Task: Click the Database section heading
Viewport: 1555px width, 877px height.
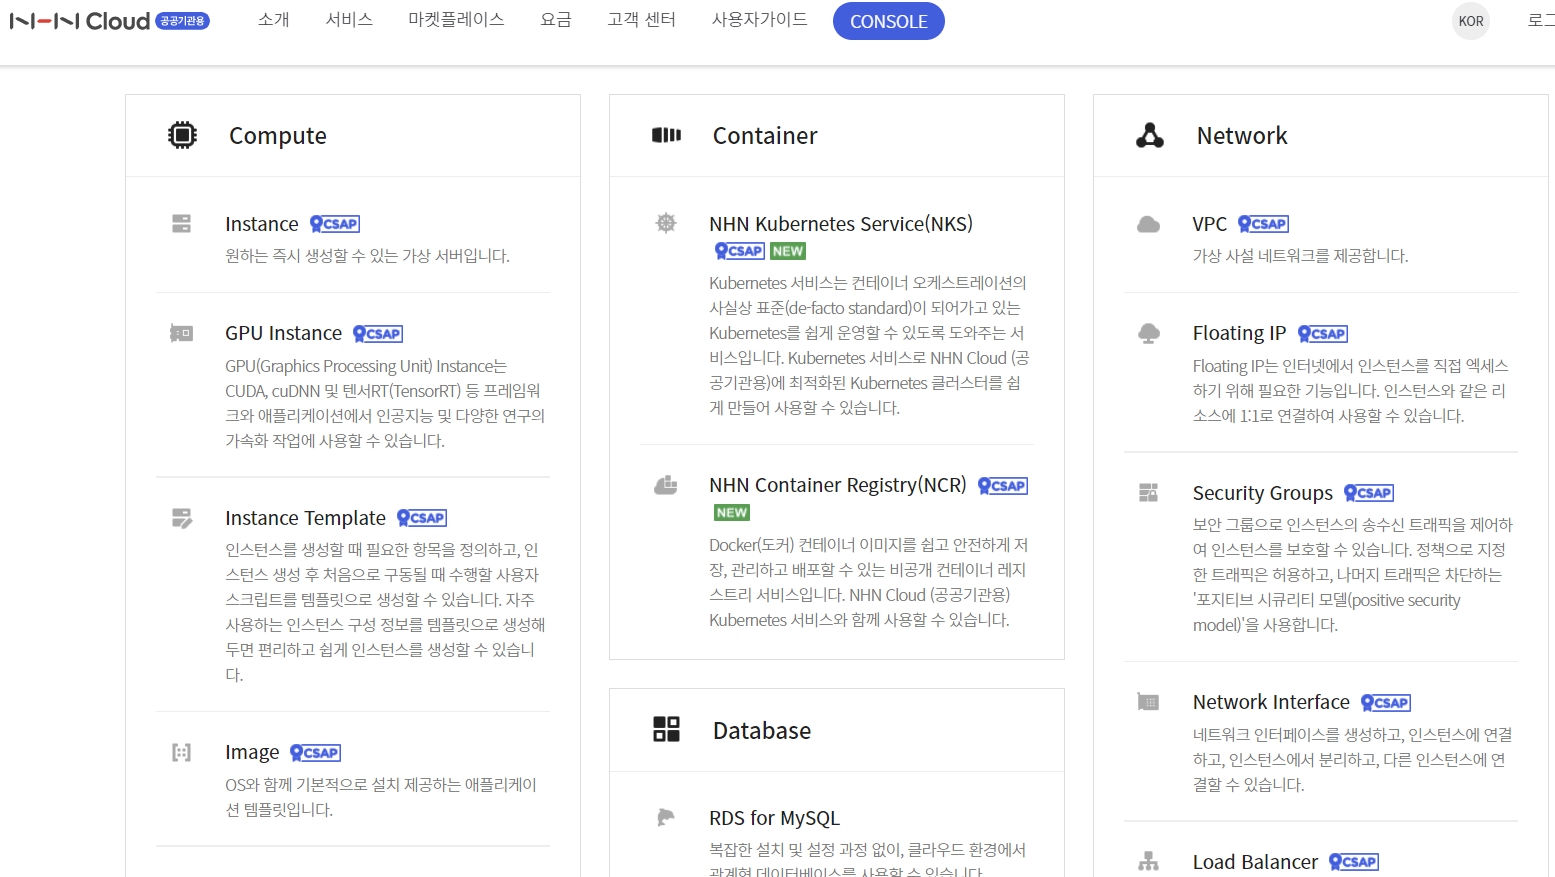Action: point(762,730)
